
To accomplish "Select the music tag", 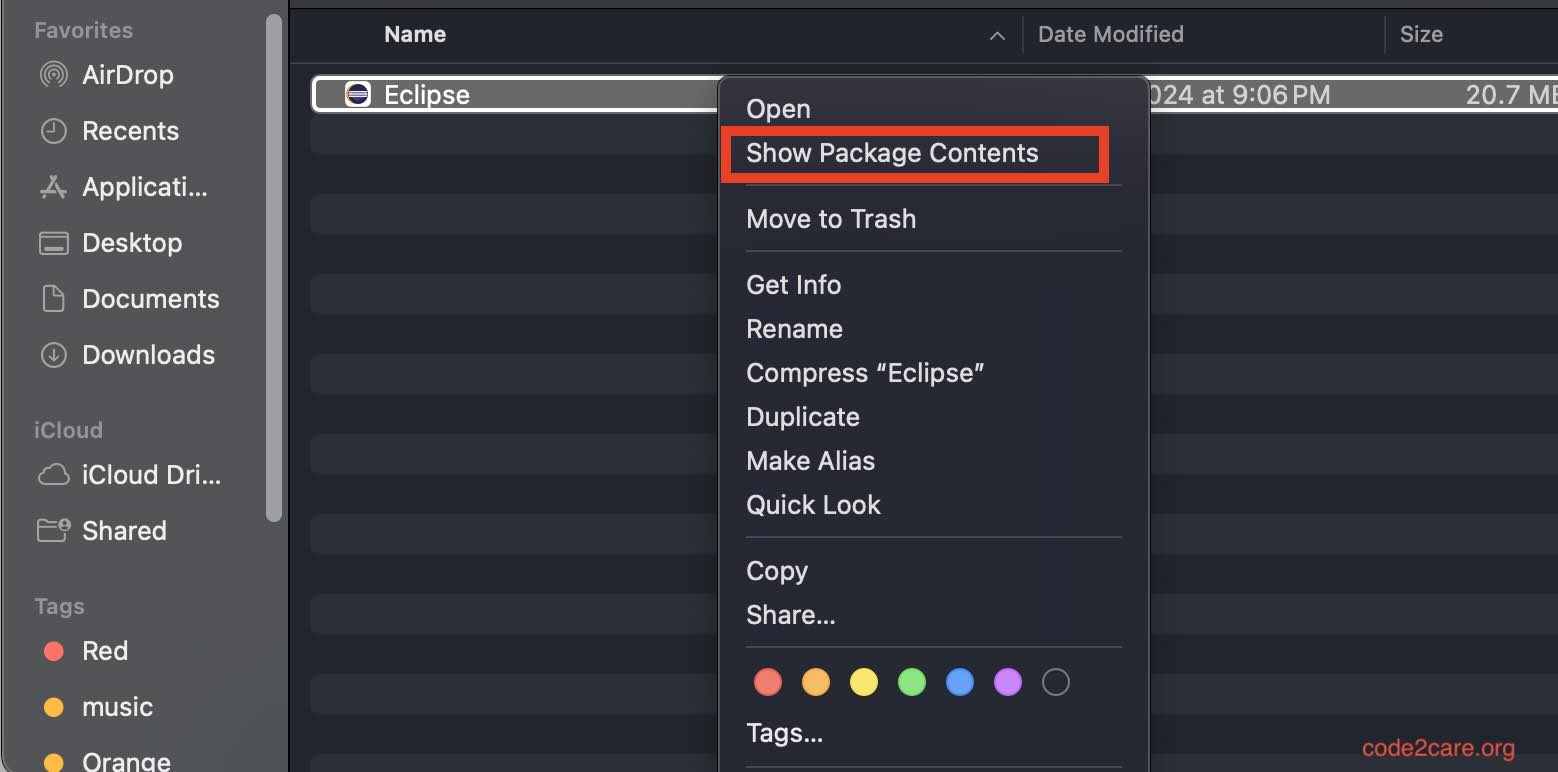I will click(x=117, y=706).
